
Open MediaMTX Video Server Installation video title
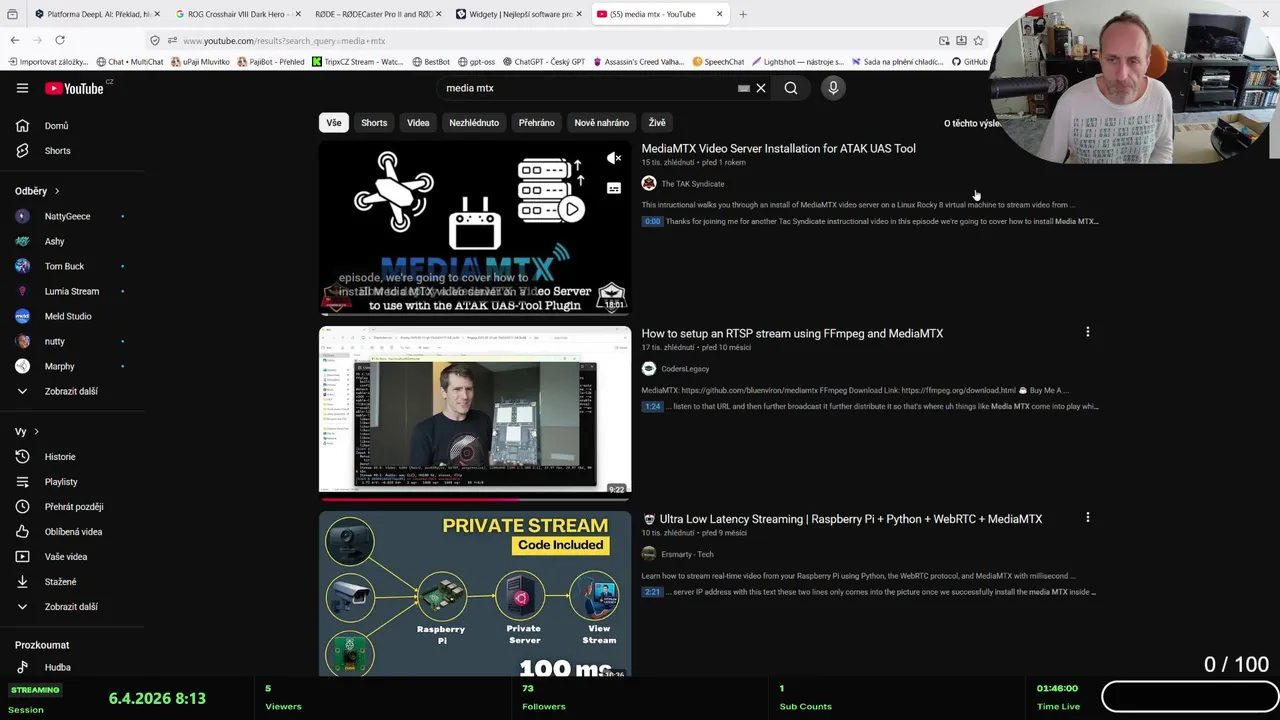tap(778, 148)
